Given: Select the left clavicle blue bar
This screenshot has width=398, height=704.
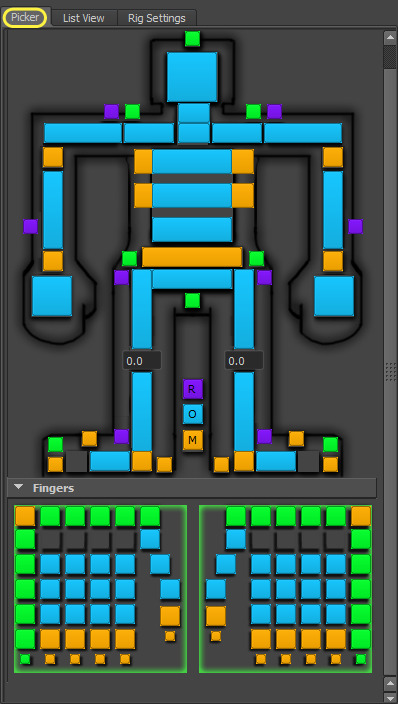Looking at the screenshot, I should [149, 133].
